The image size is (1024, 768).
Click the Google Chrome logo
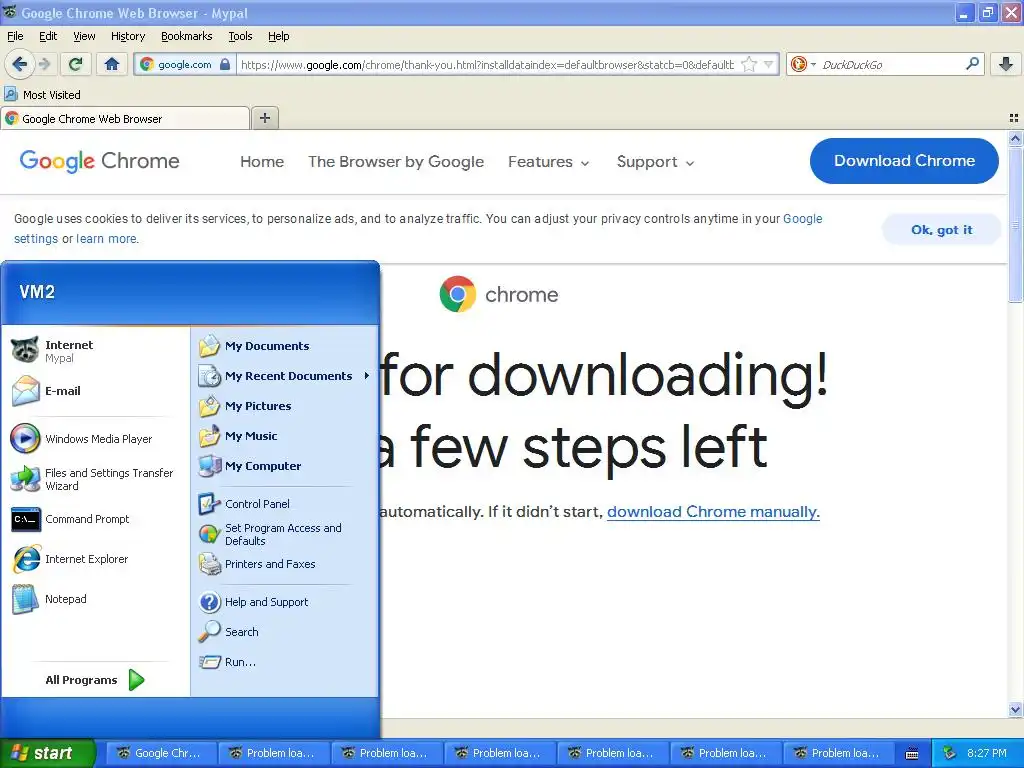click(99, 161)
